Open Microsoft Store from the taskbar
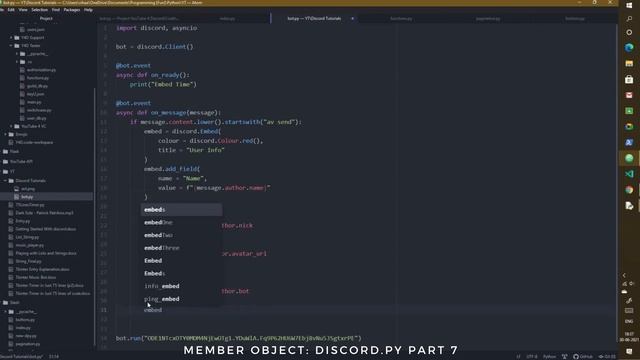640x360 pixels. tap(629, 79)
